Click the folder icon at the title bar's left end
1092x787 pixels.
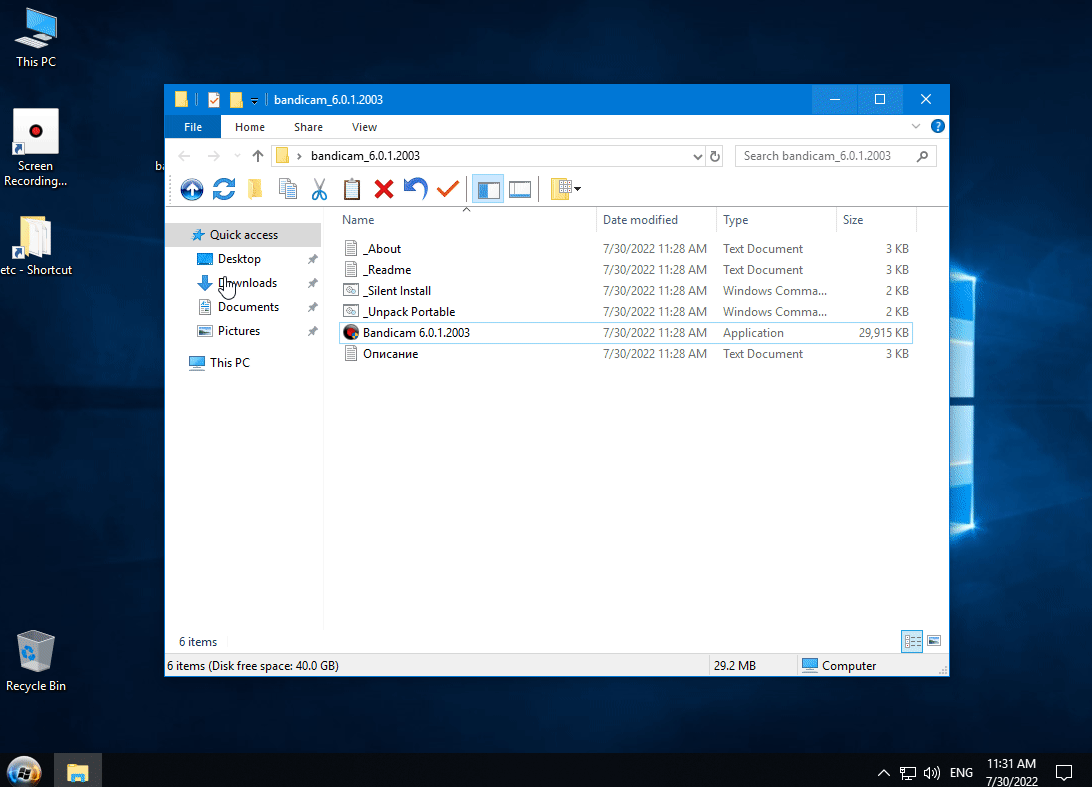181,100
